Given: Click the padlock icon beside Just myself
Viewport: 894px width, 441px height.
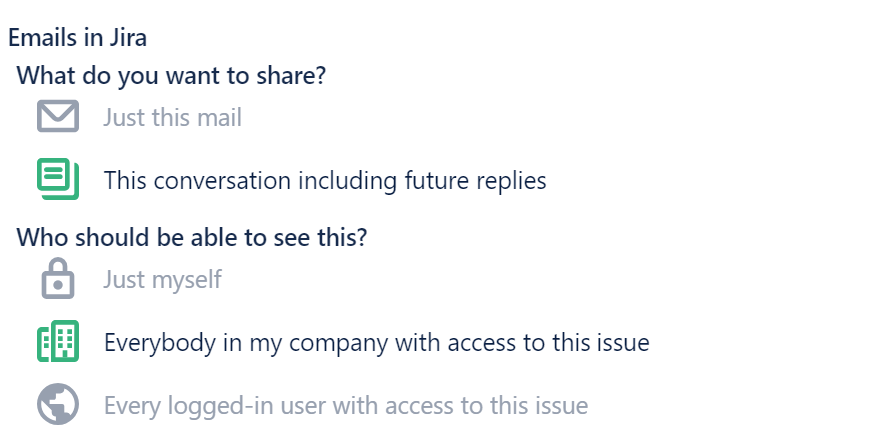Looking at the screenshot, I should [58, 278].
